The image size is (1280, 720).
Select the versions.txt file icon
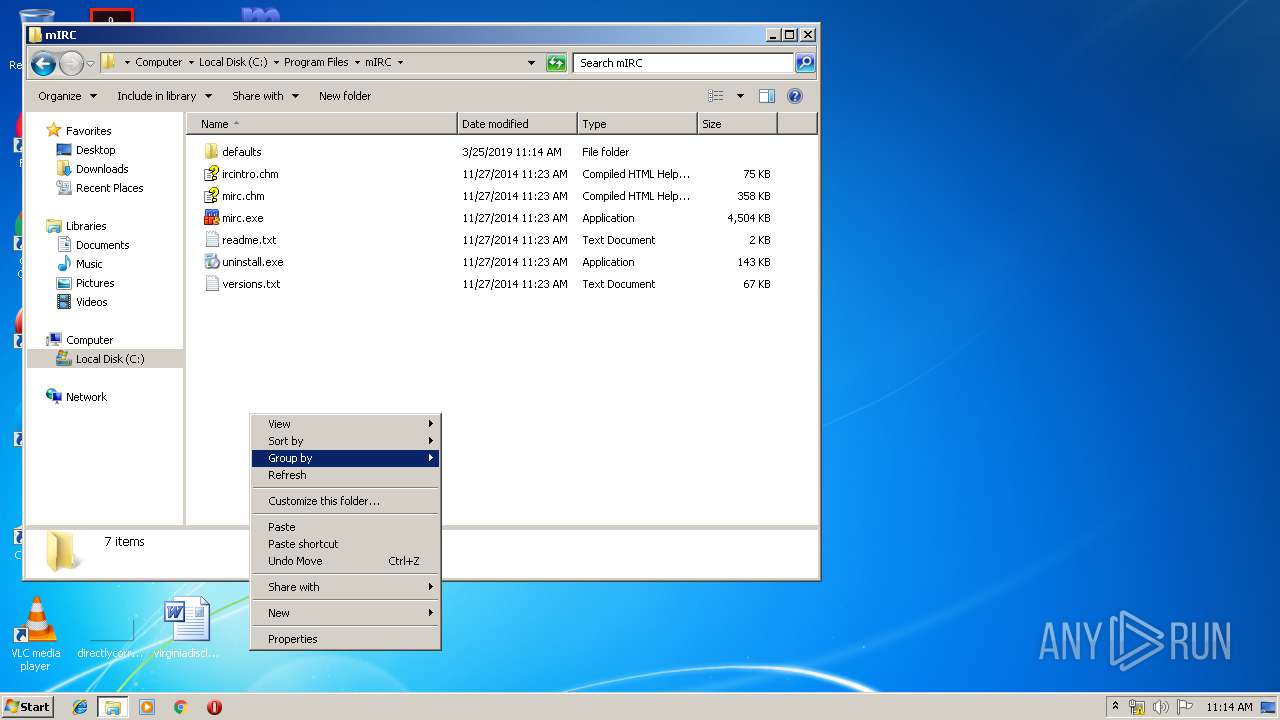pyautogui.click(x=211, y=284)
